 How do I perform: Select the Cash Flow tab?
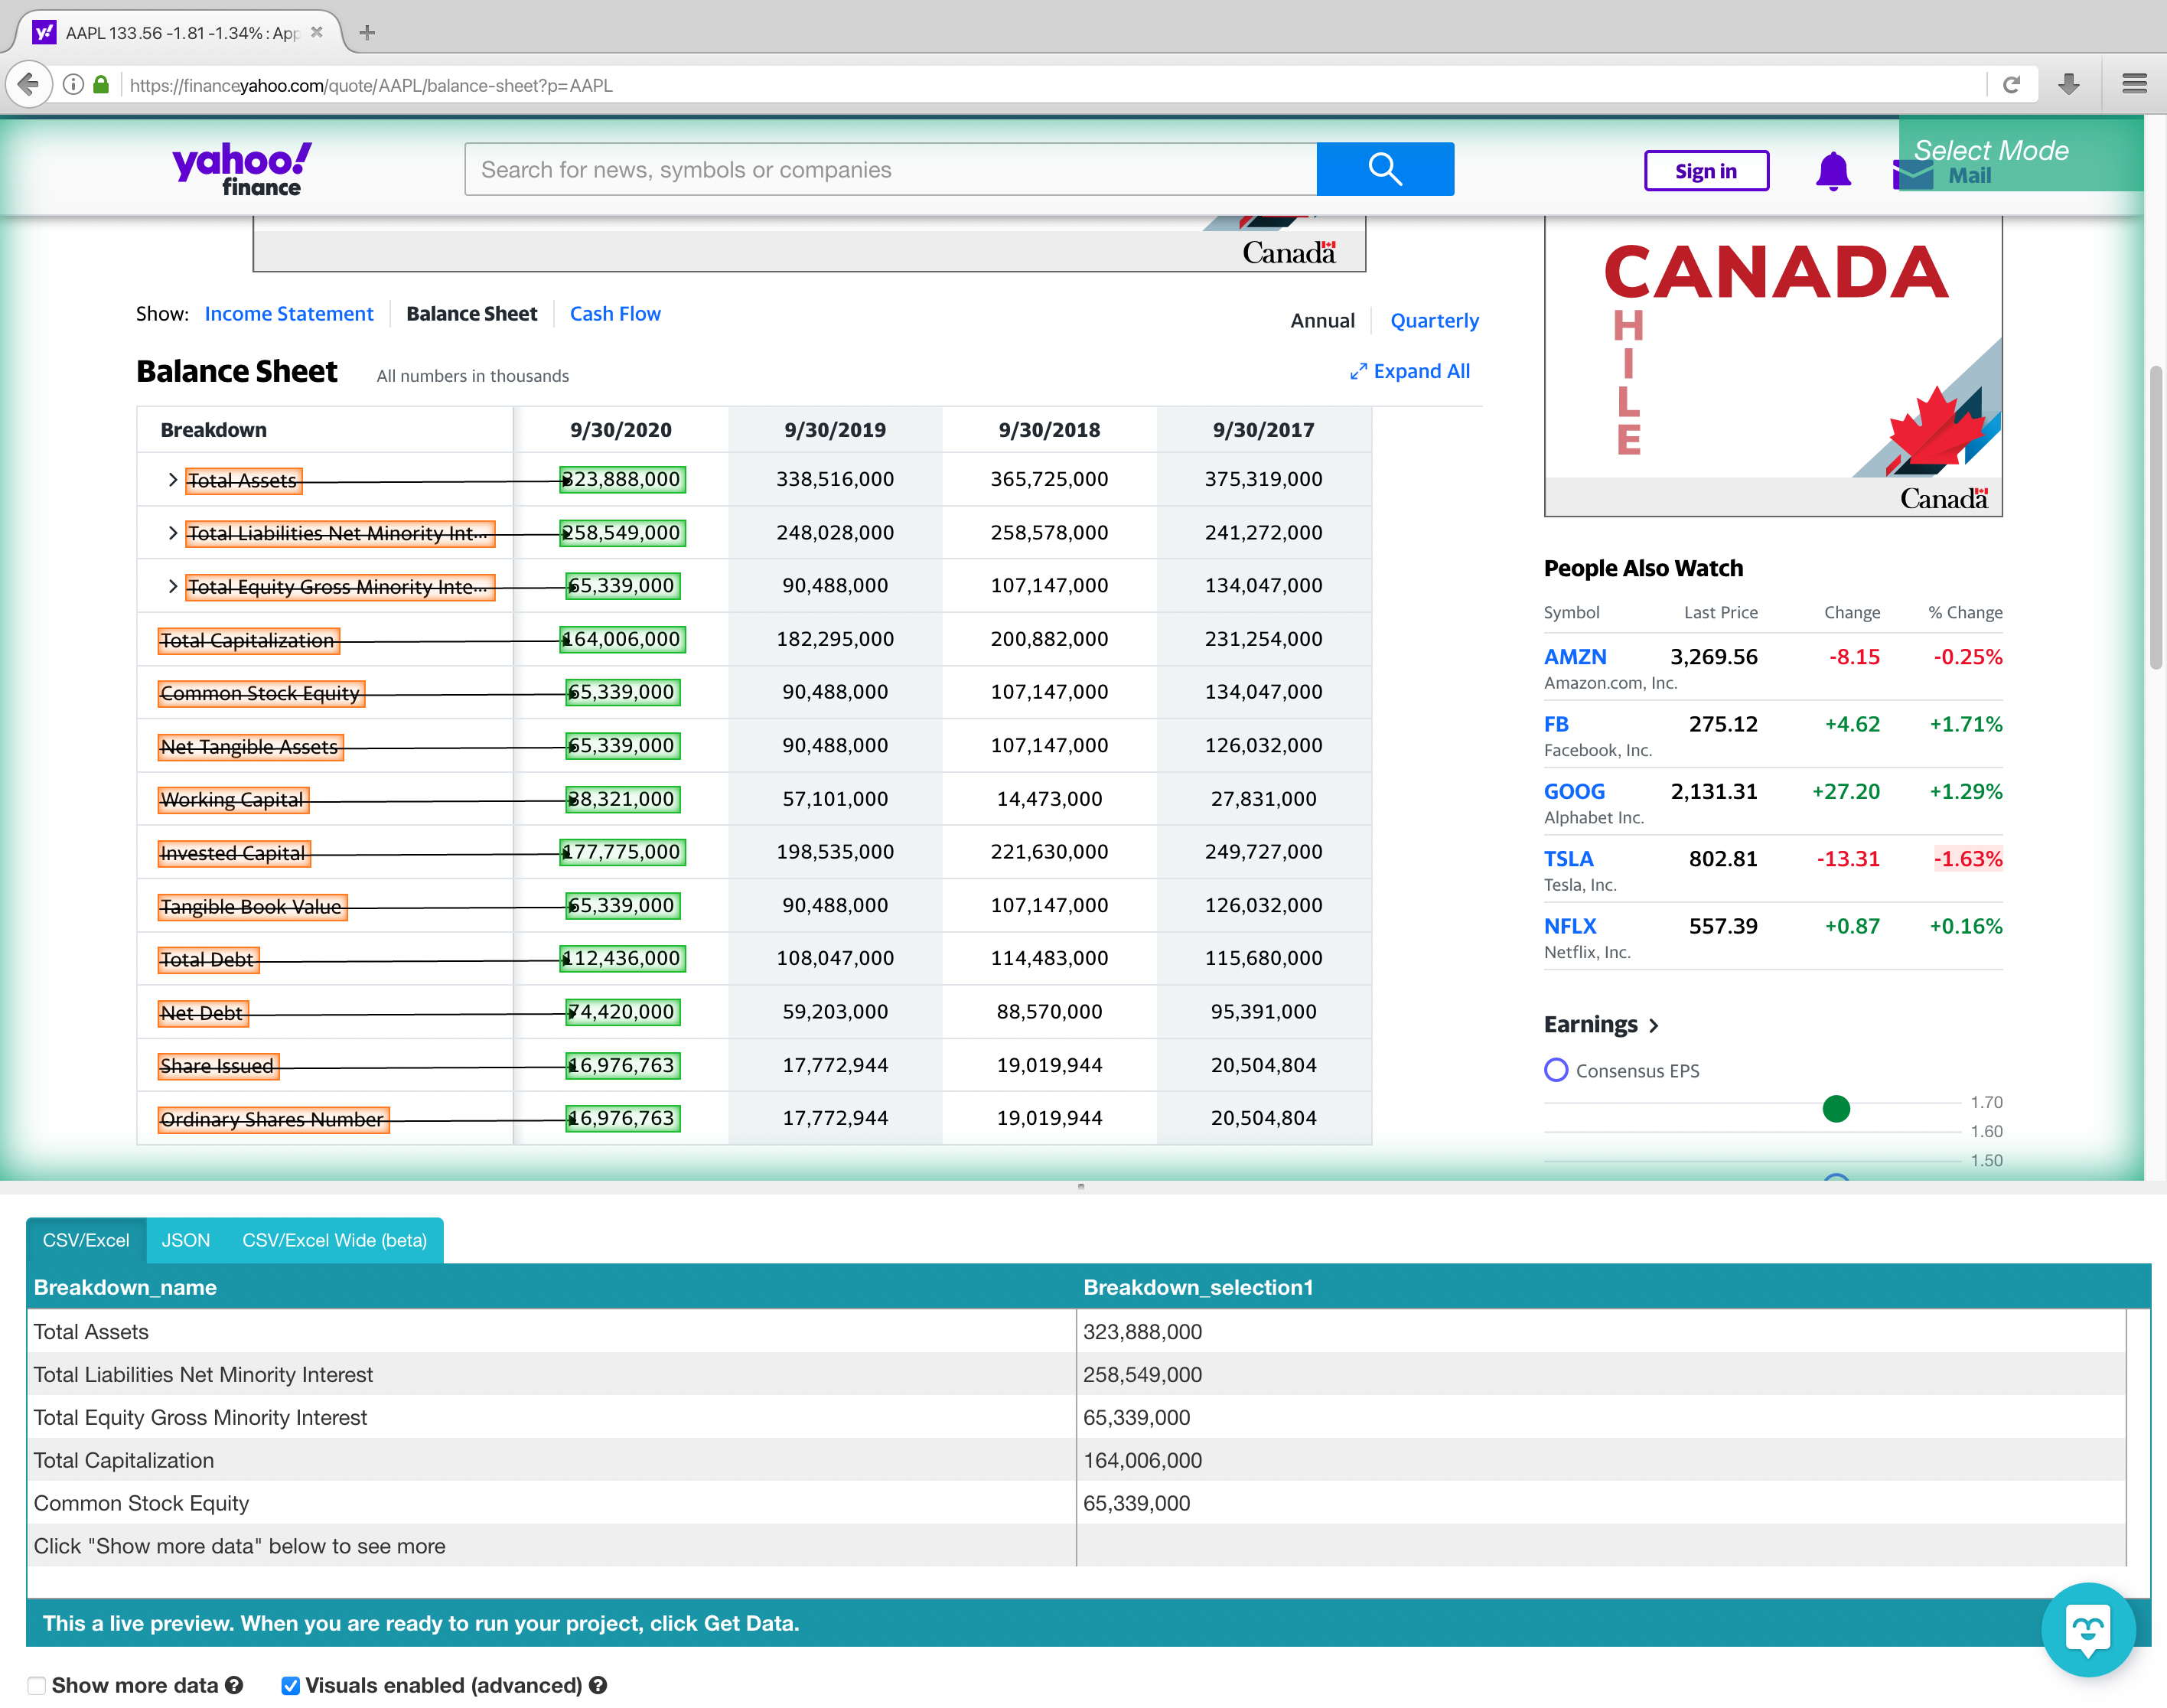point(616,313)
